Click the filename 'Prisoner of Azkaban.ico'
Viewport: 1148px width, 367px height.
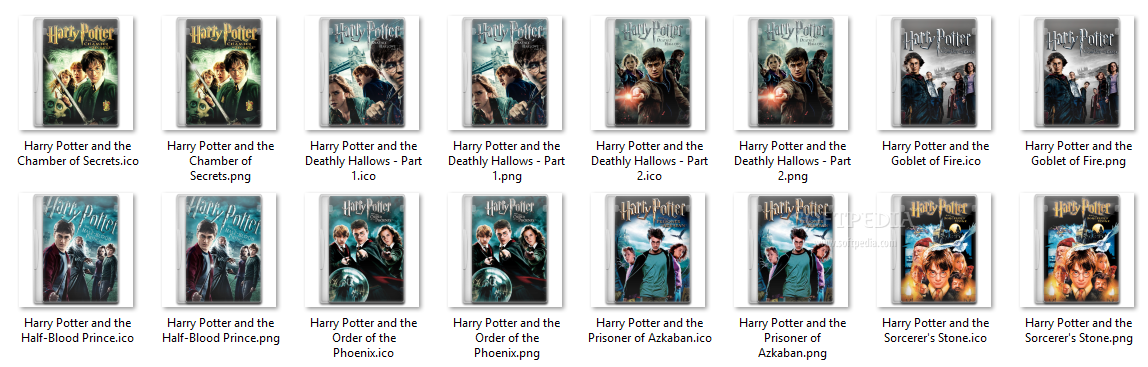click(x=650, y=330)
